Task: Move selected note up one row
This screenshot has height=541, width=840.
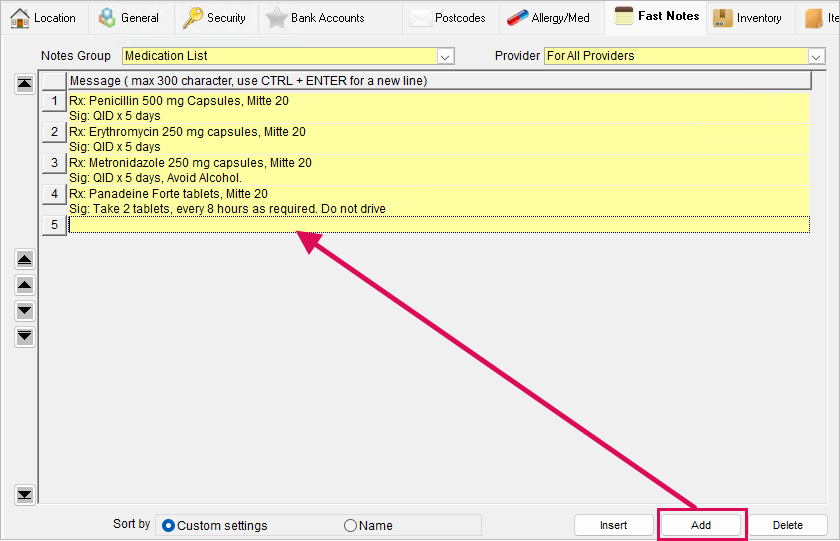Action: (25, 285)
